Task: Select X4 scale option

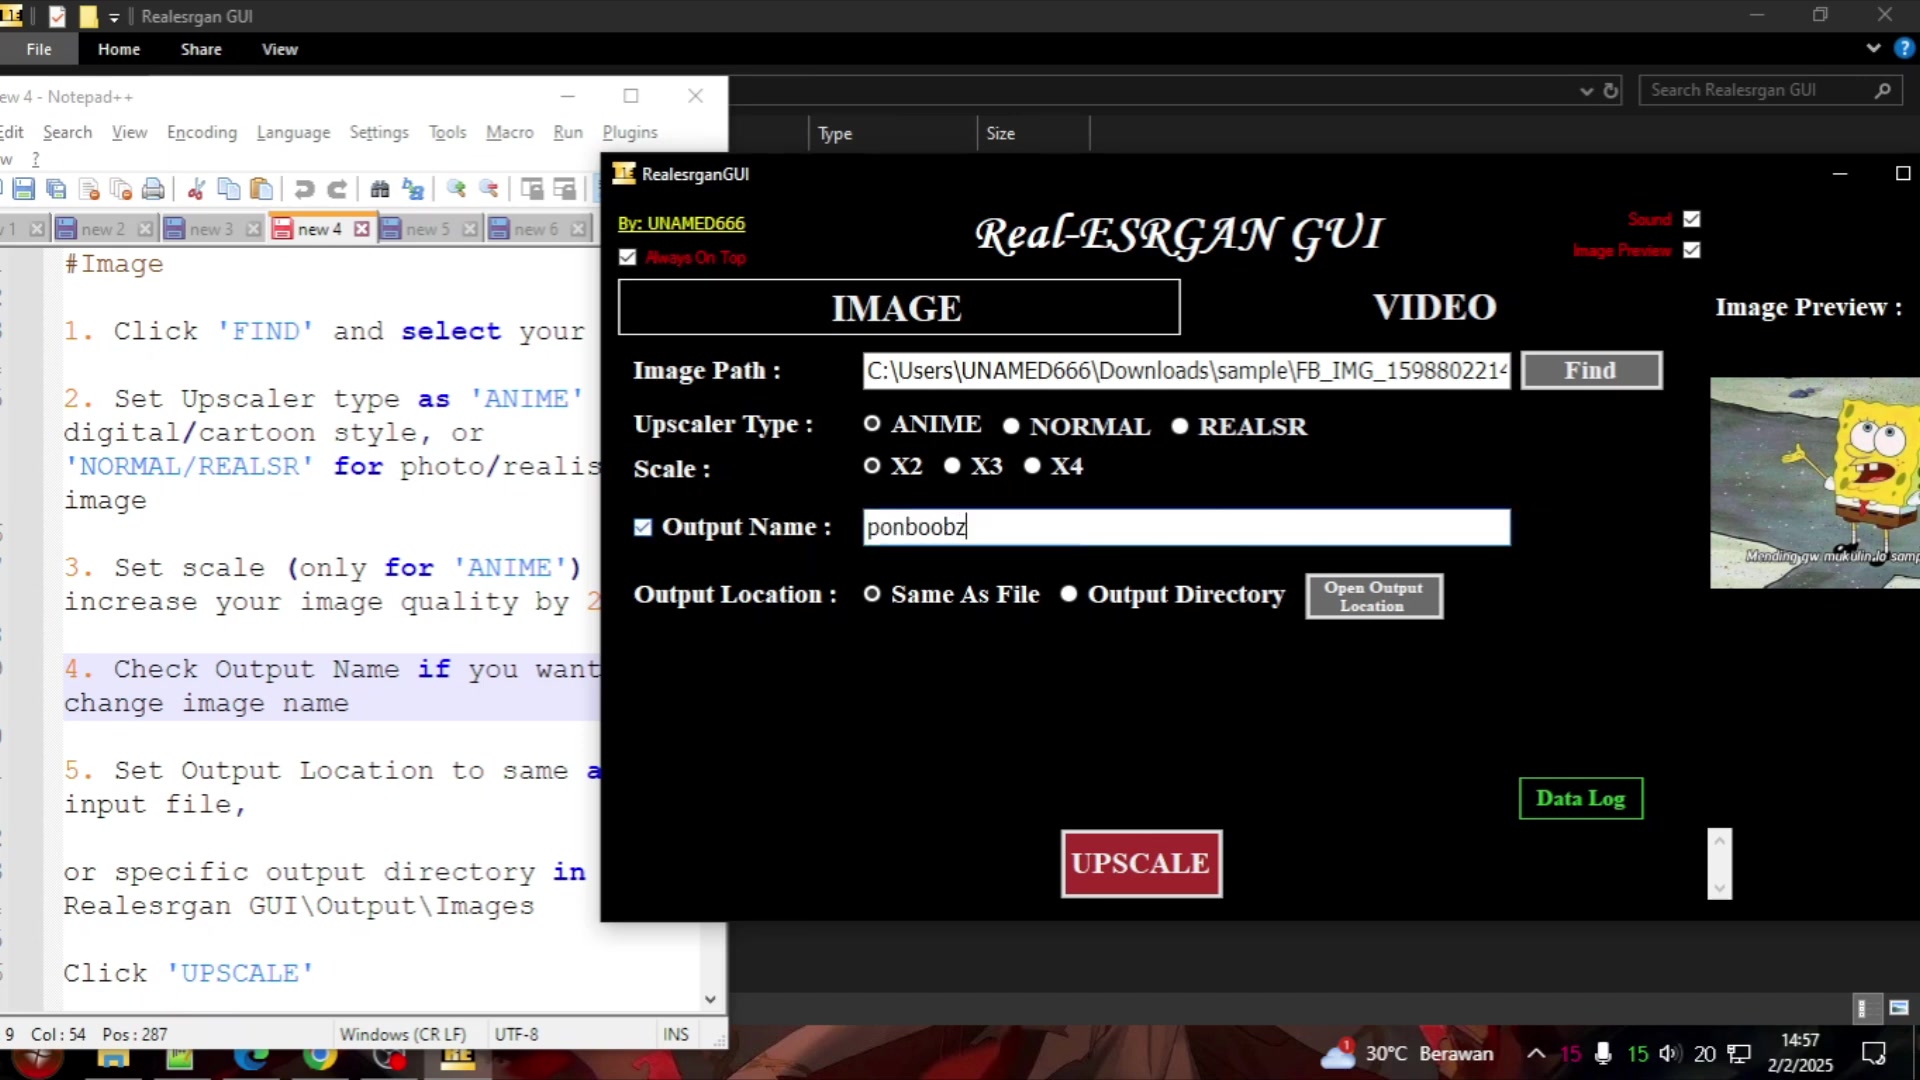Action: [x=1033, y=466]
